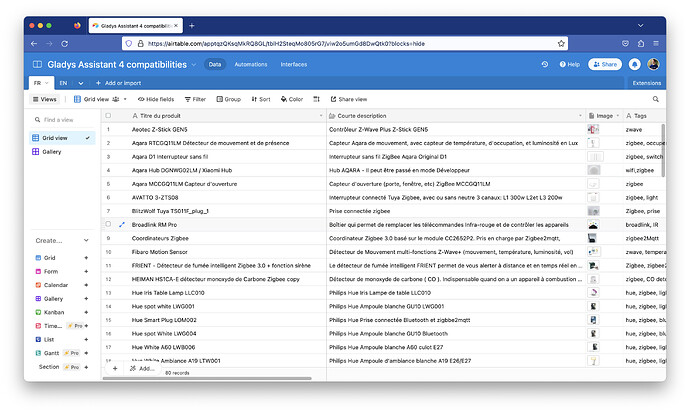Viewport: 690px width, 412px height.
Task: Open Titre du produit column menu
Action: tap(321, 116)
